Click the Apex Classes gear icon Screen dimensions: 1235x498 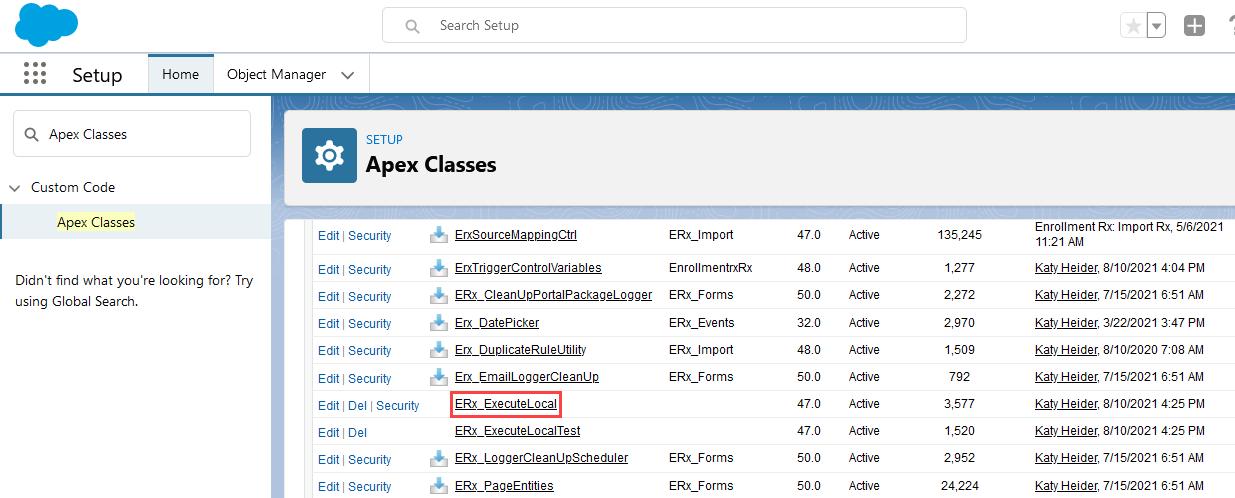tap(329, 156)
